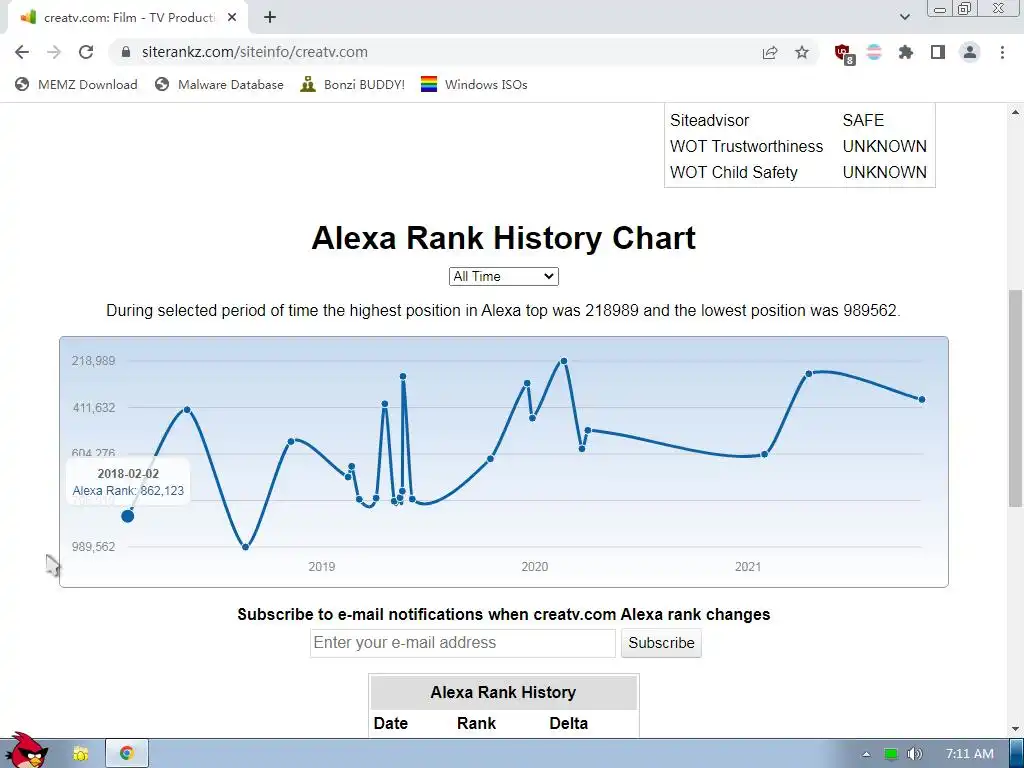Close the creatv.com tab
The height and width of the screenshot is (768, 1024).
click(232, 18)
